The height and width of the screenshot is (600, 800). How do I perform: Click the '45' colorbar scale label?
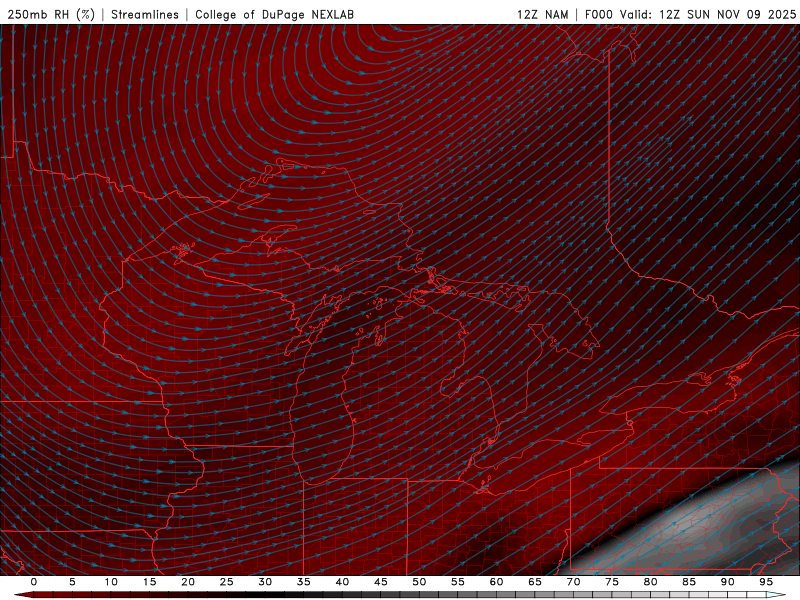tap(381, 582)
